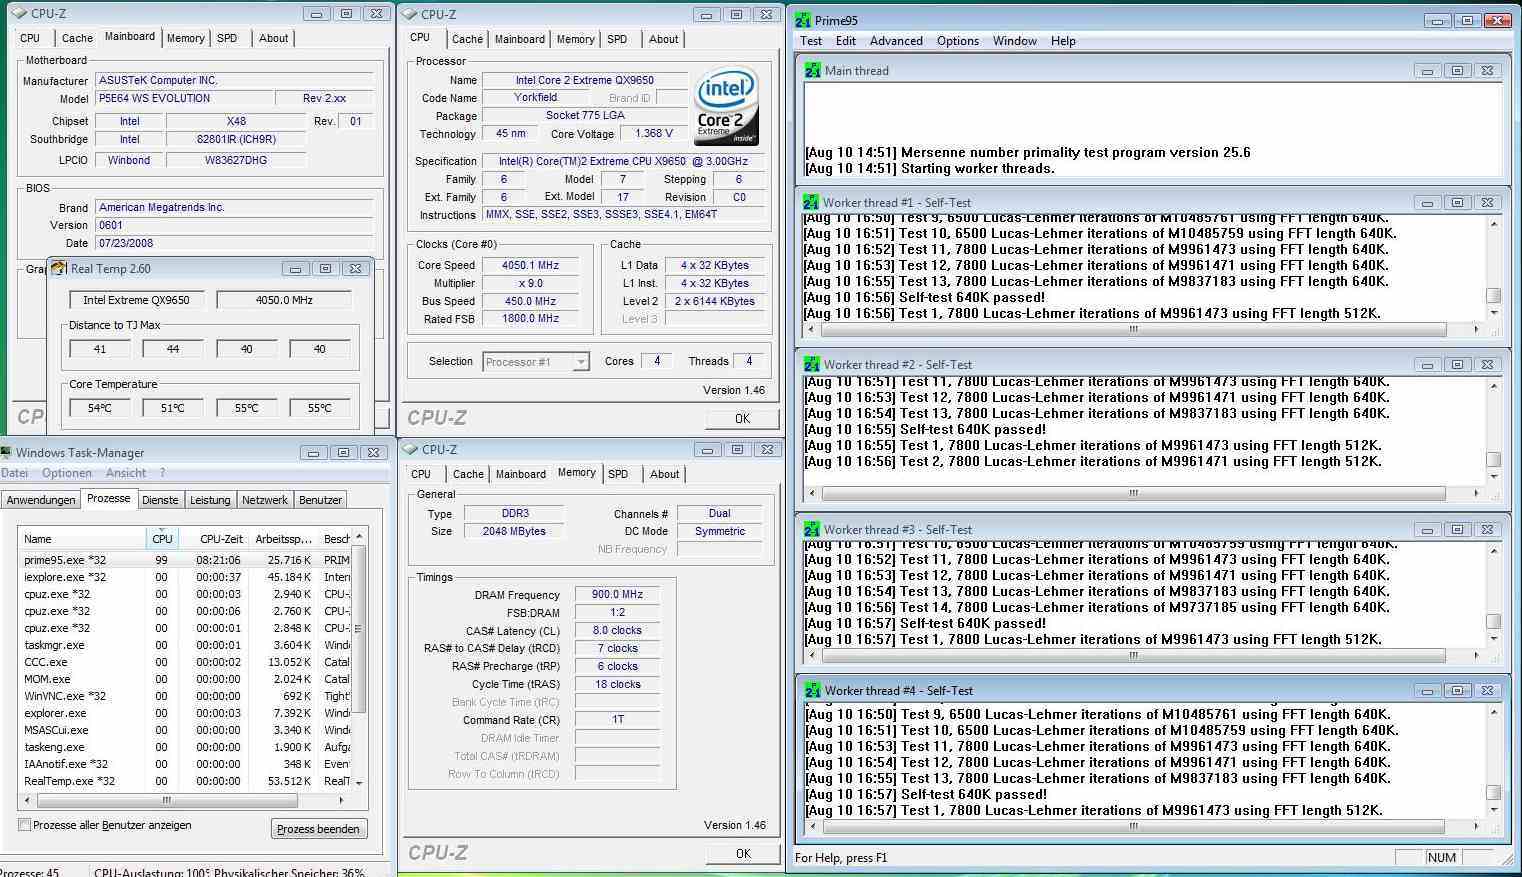Click the Windows Task-Manager title icon
Viewport: 1522px width, 877px height.
(6, 453)
